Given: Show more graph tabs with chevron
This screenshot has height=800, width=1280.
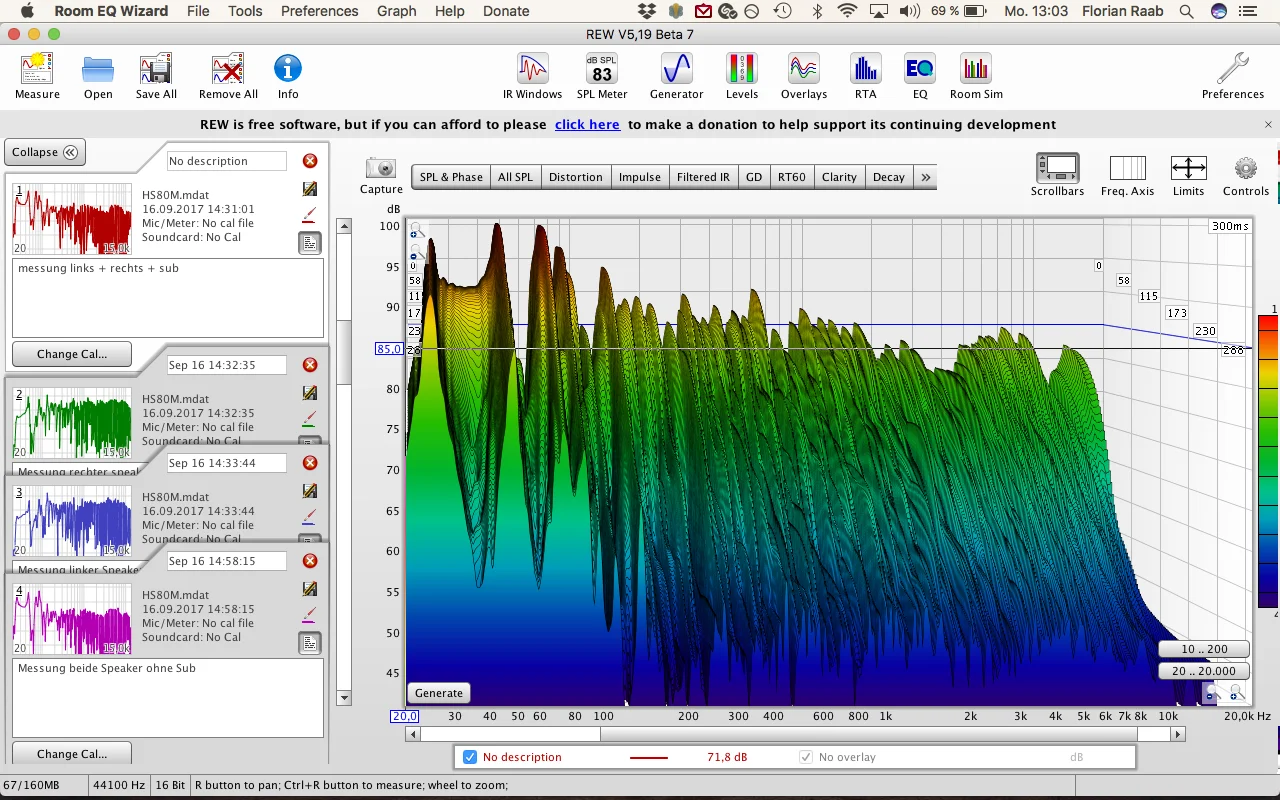Looking at the screenshot, I should click(x=926, y=177).
